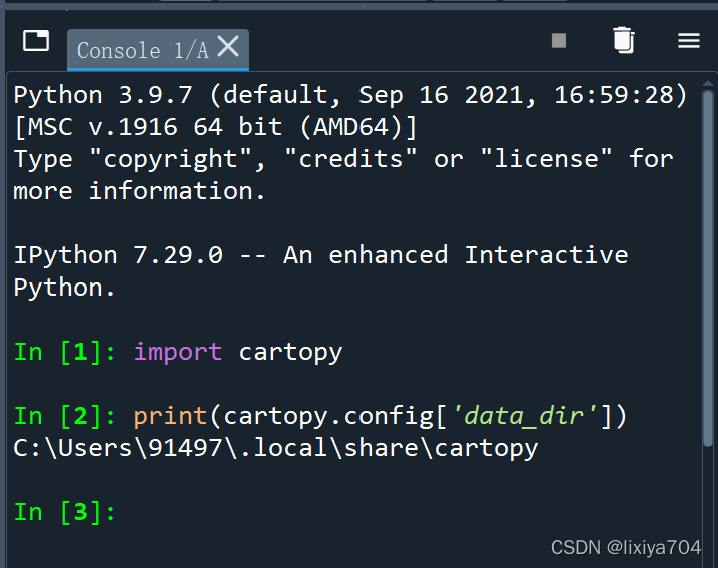Click the scrollbar up arrow
The height and width of the screenshot is (568, 718).
[x=707, y=83]
